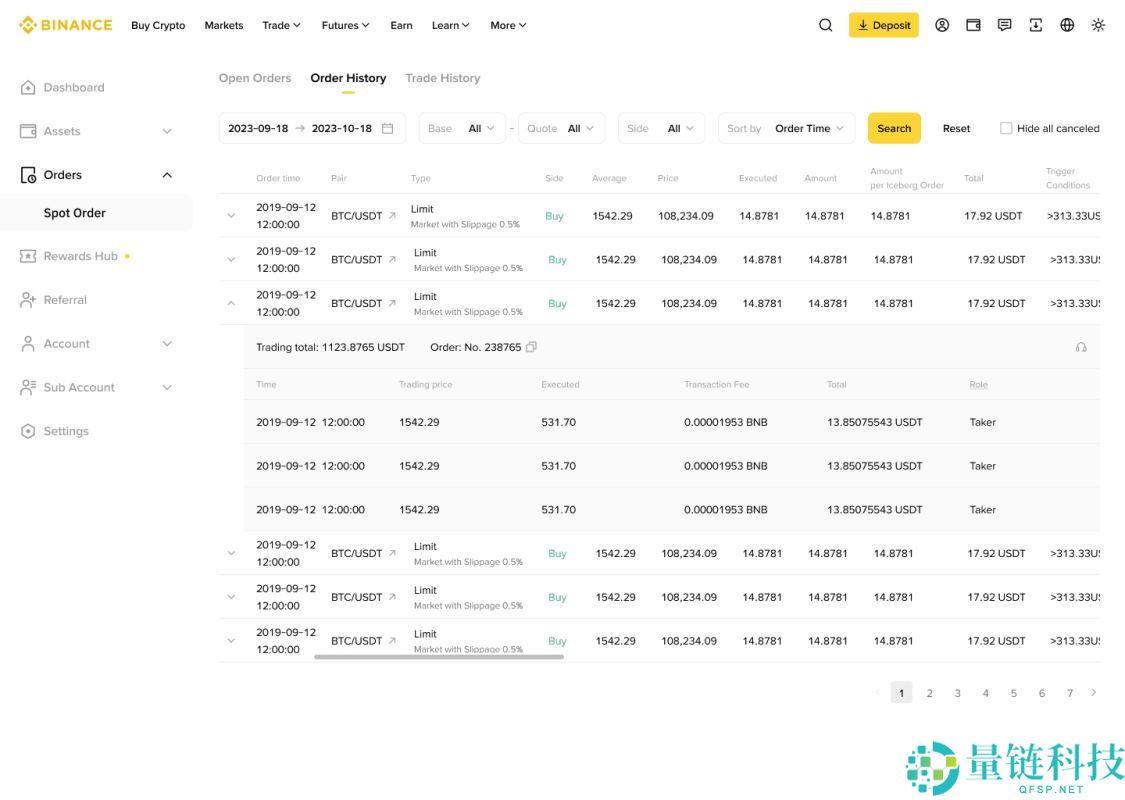Open the wallet icon in header
1125x800 pixels.
(x=973, y=25)
